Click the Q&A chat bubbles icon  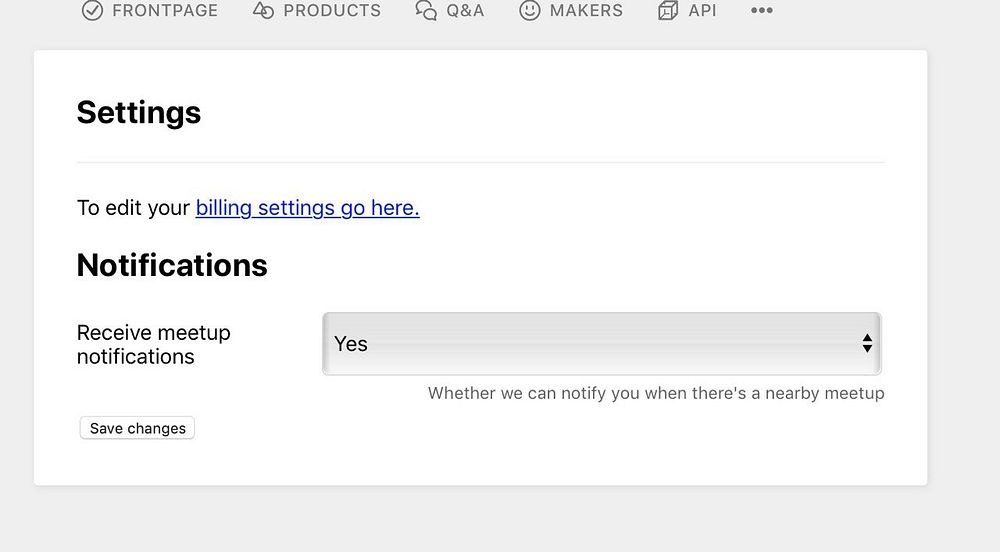coord(426,11)
